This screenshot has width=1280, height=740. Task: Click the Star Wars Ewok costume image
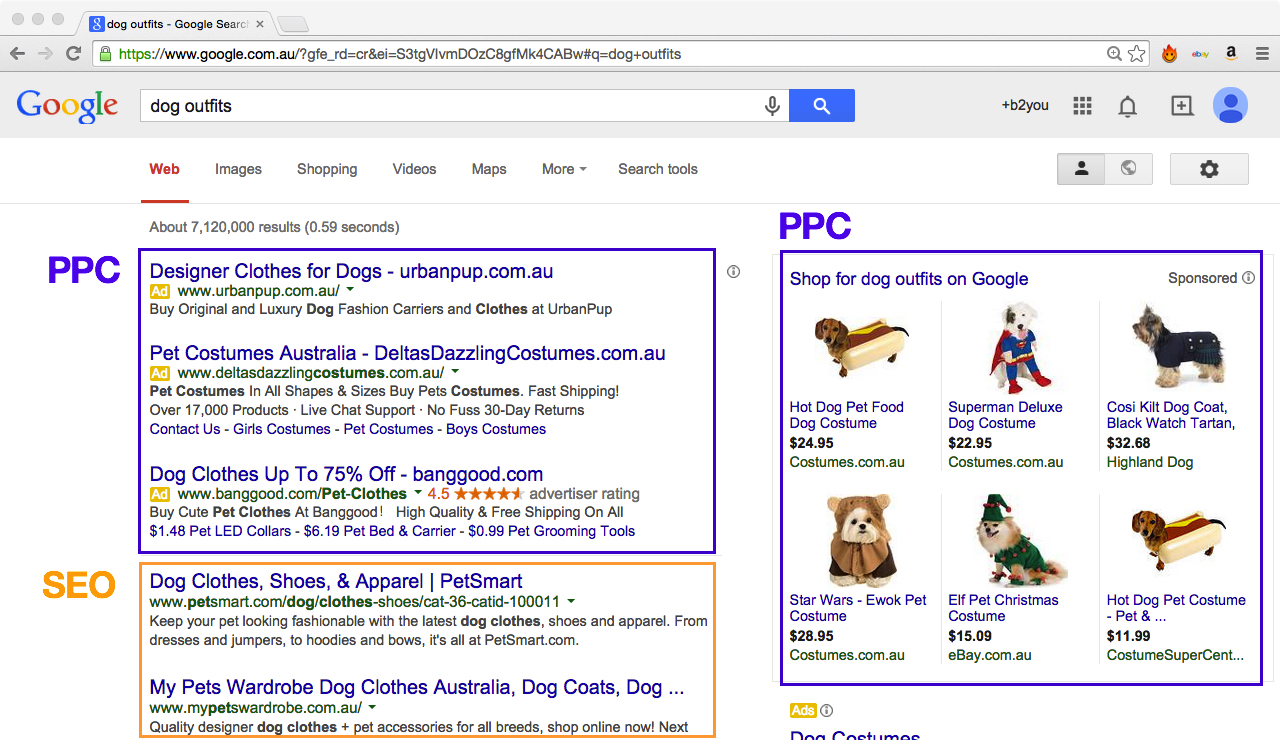(860, 540)
